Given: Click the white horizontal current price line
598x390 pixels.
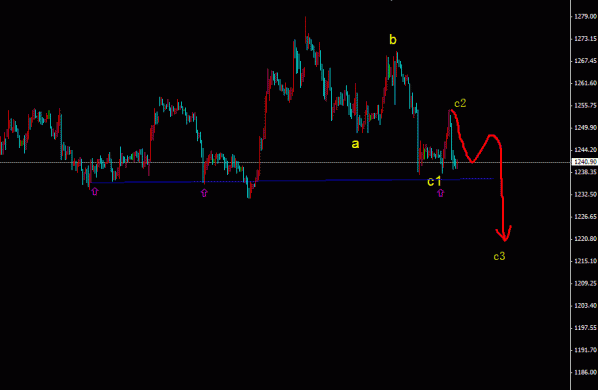Looking at the screenshot, I should coord(285,162).
